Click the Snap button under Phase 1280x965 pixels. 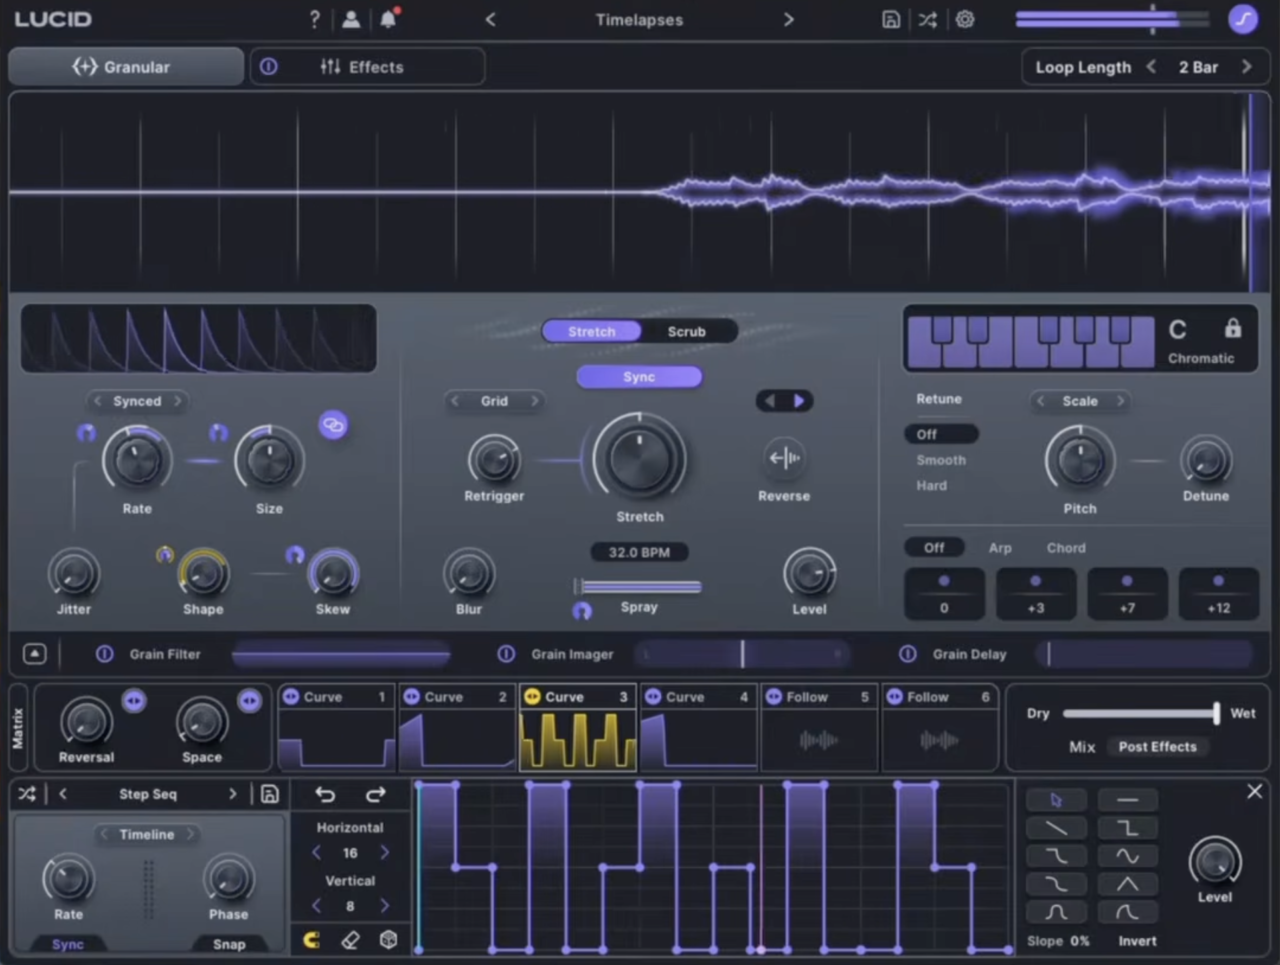coord(229,944)
